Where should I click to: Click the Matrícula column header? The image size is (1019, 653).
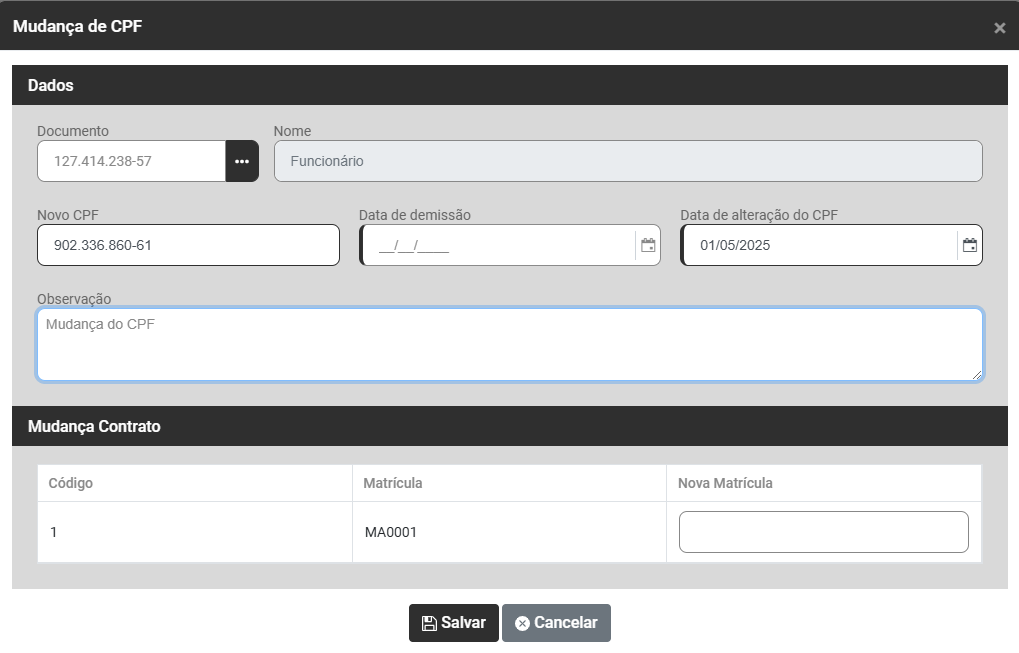tap(510, 483)
